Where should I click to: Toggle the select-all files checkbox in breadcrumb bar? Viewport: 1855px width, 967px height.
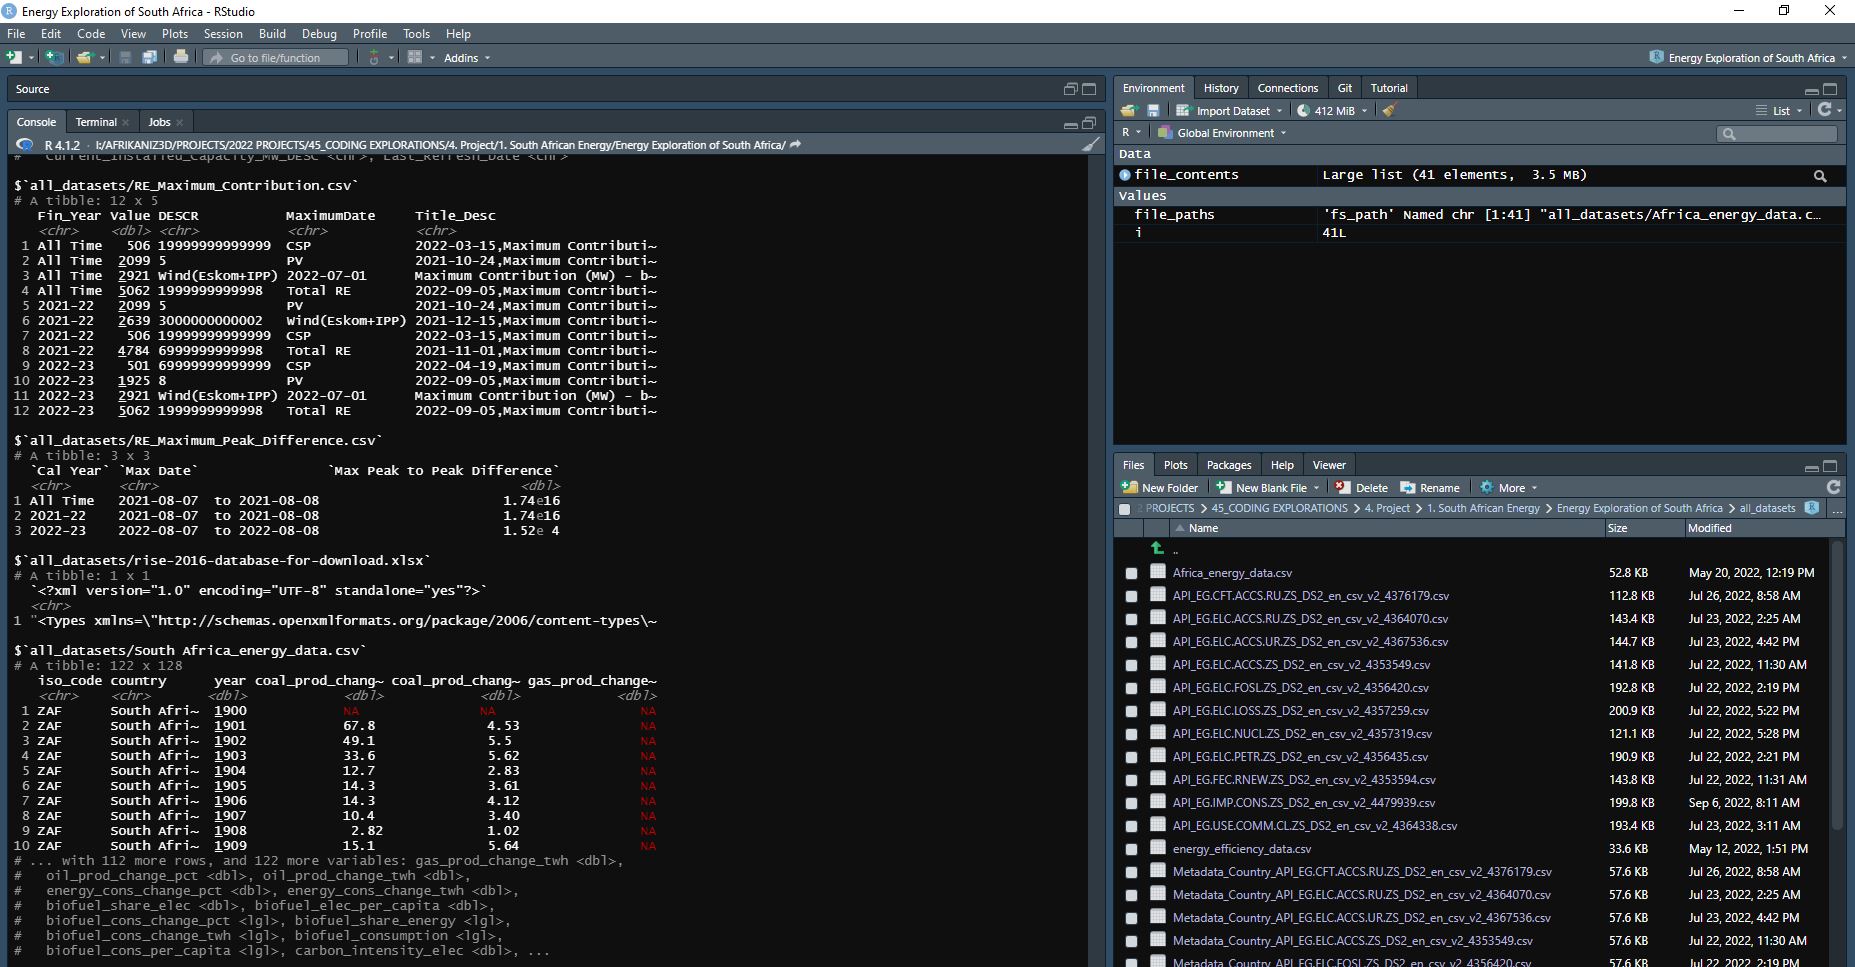pos(1124,509)
